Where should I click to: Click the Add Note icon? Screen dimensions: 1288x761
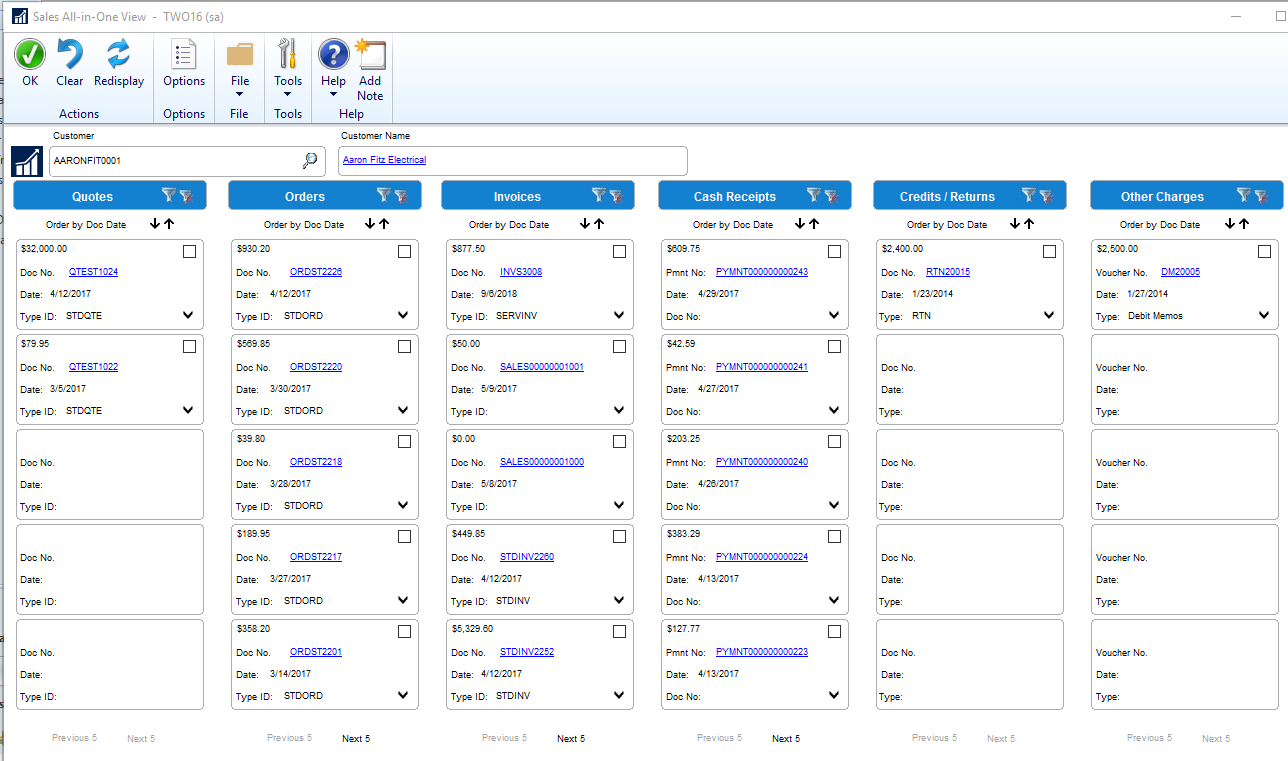click(x=370, y=55)
